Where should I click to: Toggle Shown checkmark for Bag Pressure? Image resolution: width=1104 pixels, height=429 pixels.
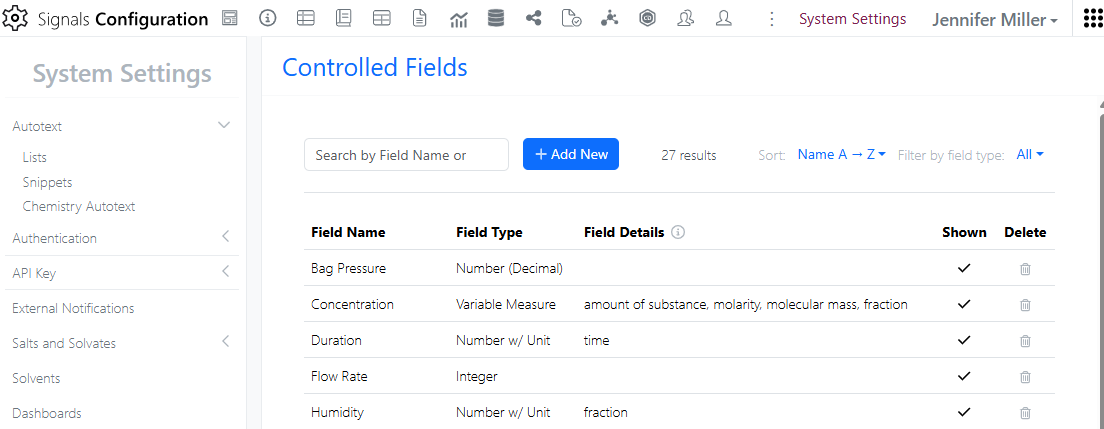[x=965, y=268]
